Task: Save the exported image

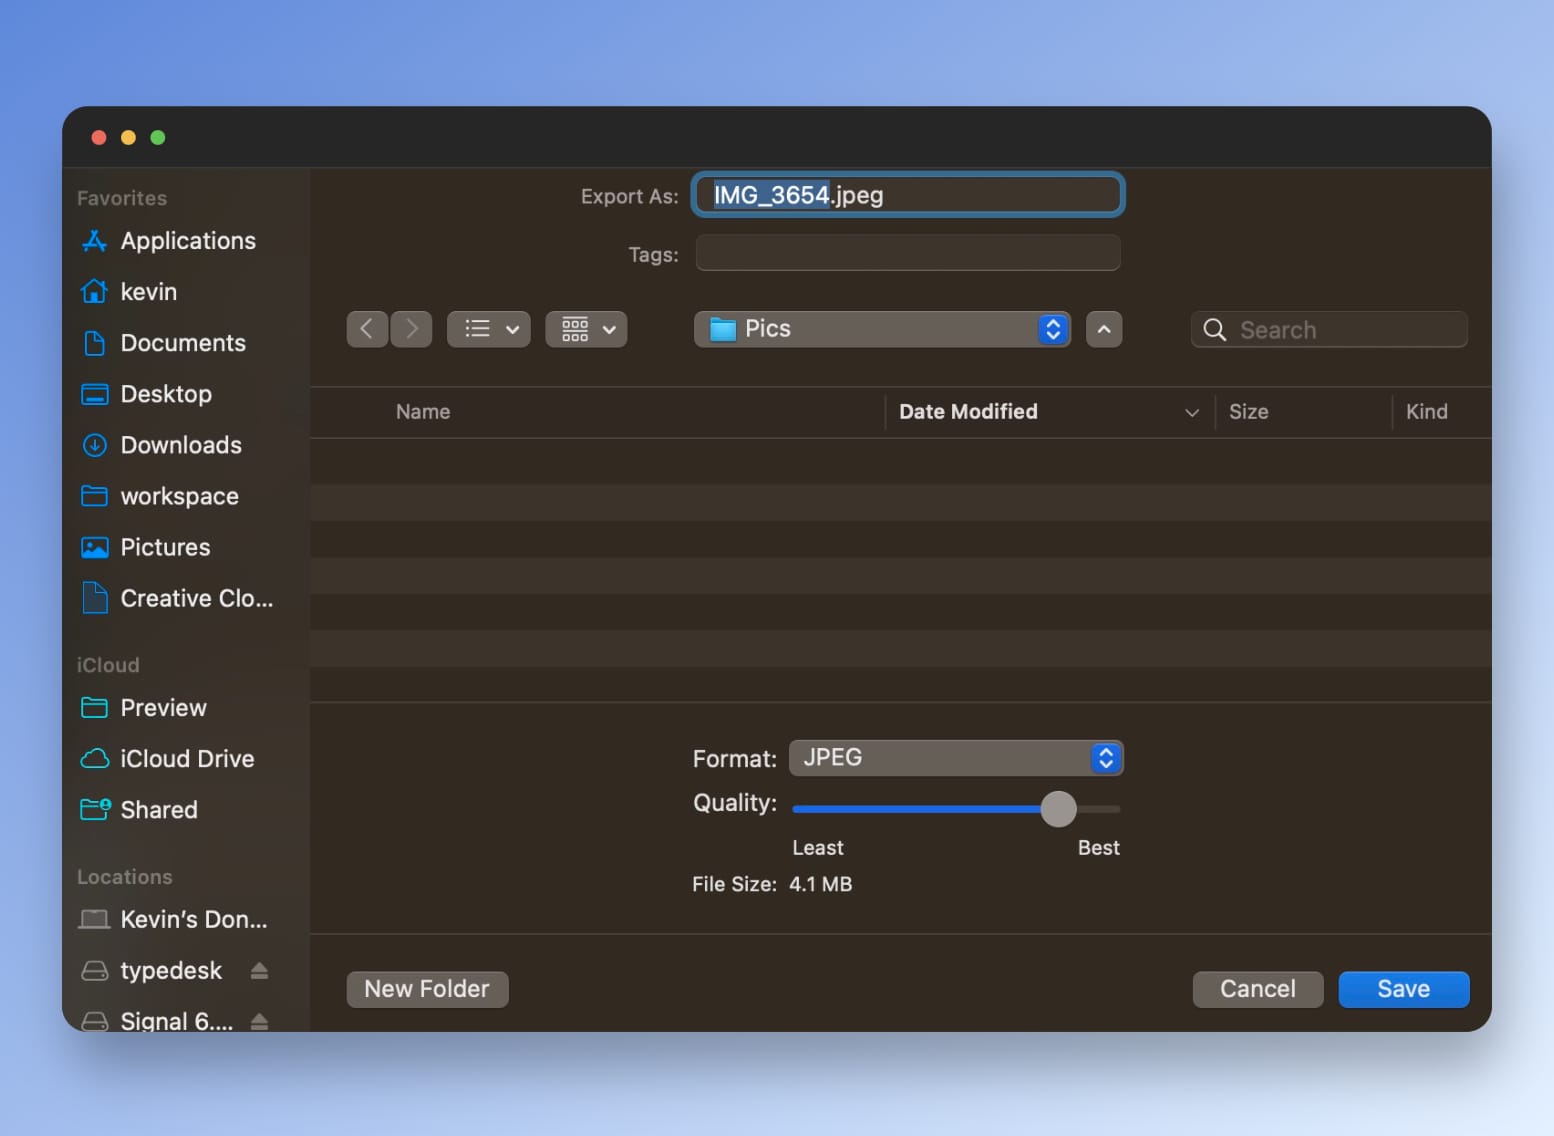Action: [x=1404, y=989]
